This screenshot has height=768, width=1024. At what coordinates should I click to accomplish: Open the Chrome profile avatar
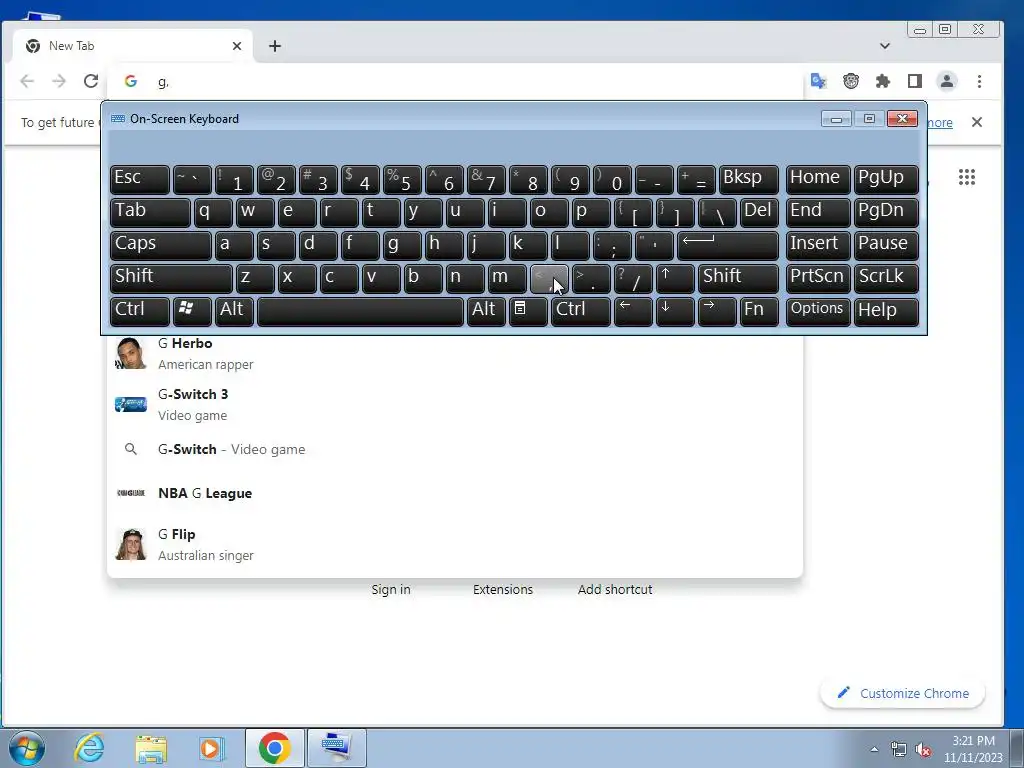[947, 81]
